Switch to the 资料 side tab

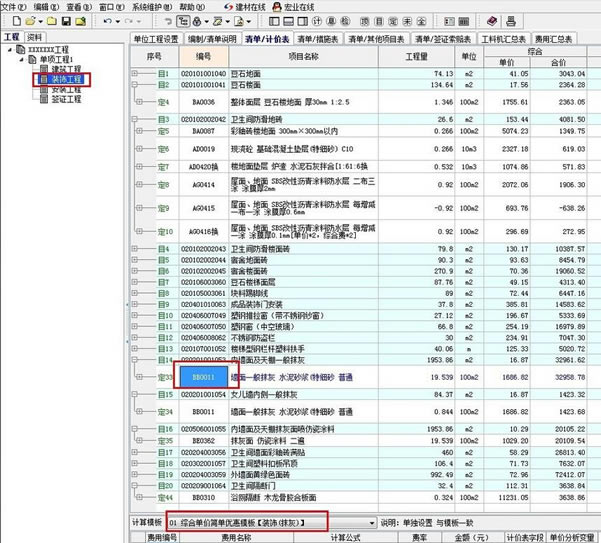(34, 37)
